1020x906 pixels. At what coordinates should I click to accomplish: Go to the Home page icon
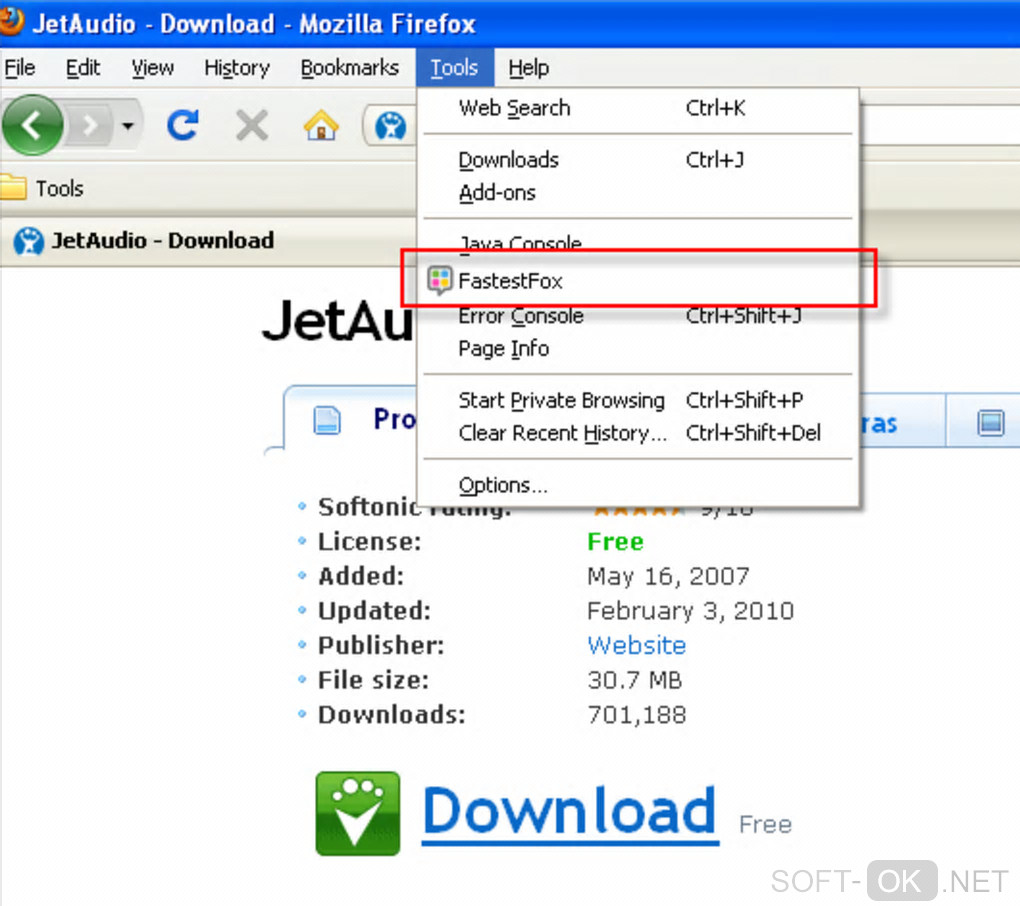321,125
